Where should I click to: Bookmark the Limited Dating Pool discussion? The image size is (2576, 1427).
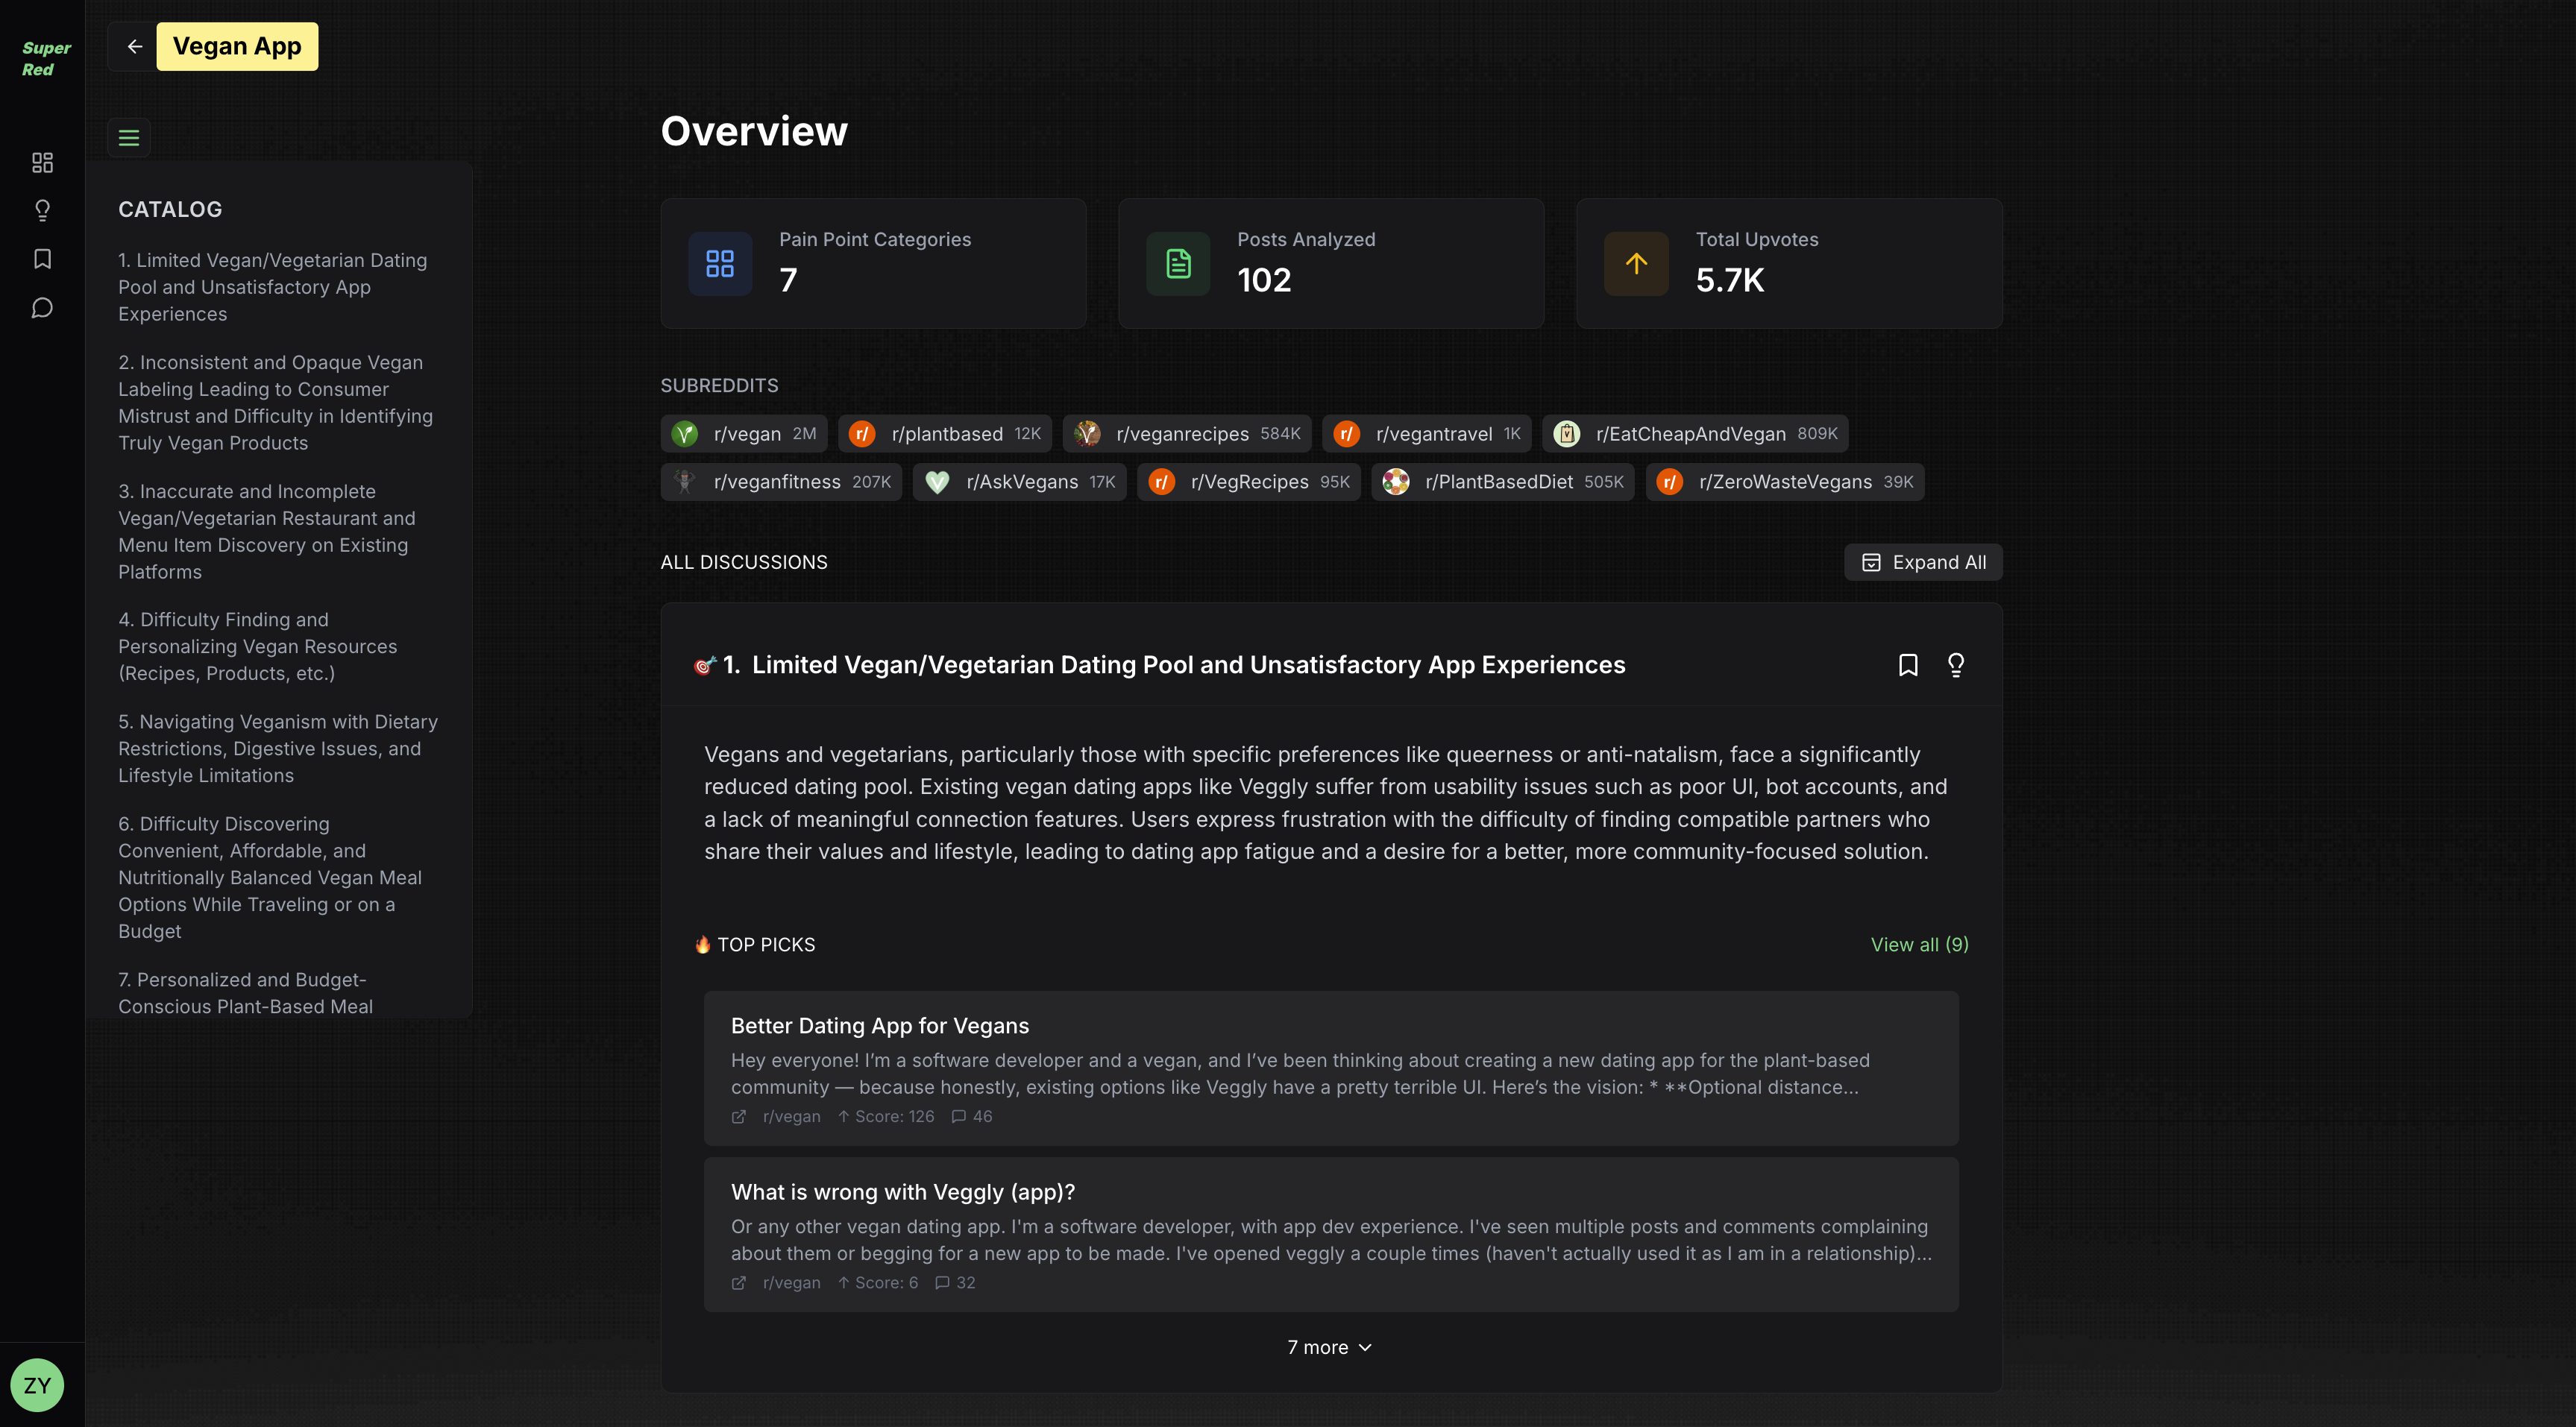point(1907,665)
